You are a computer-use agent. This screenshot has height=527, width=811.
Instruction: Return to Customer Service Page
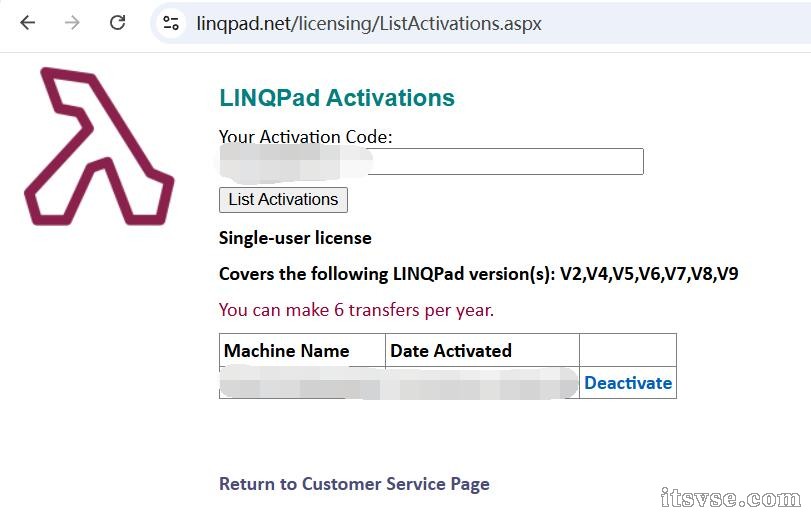pyautogui.click(x=354, y=484)
